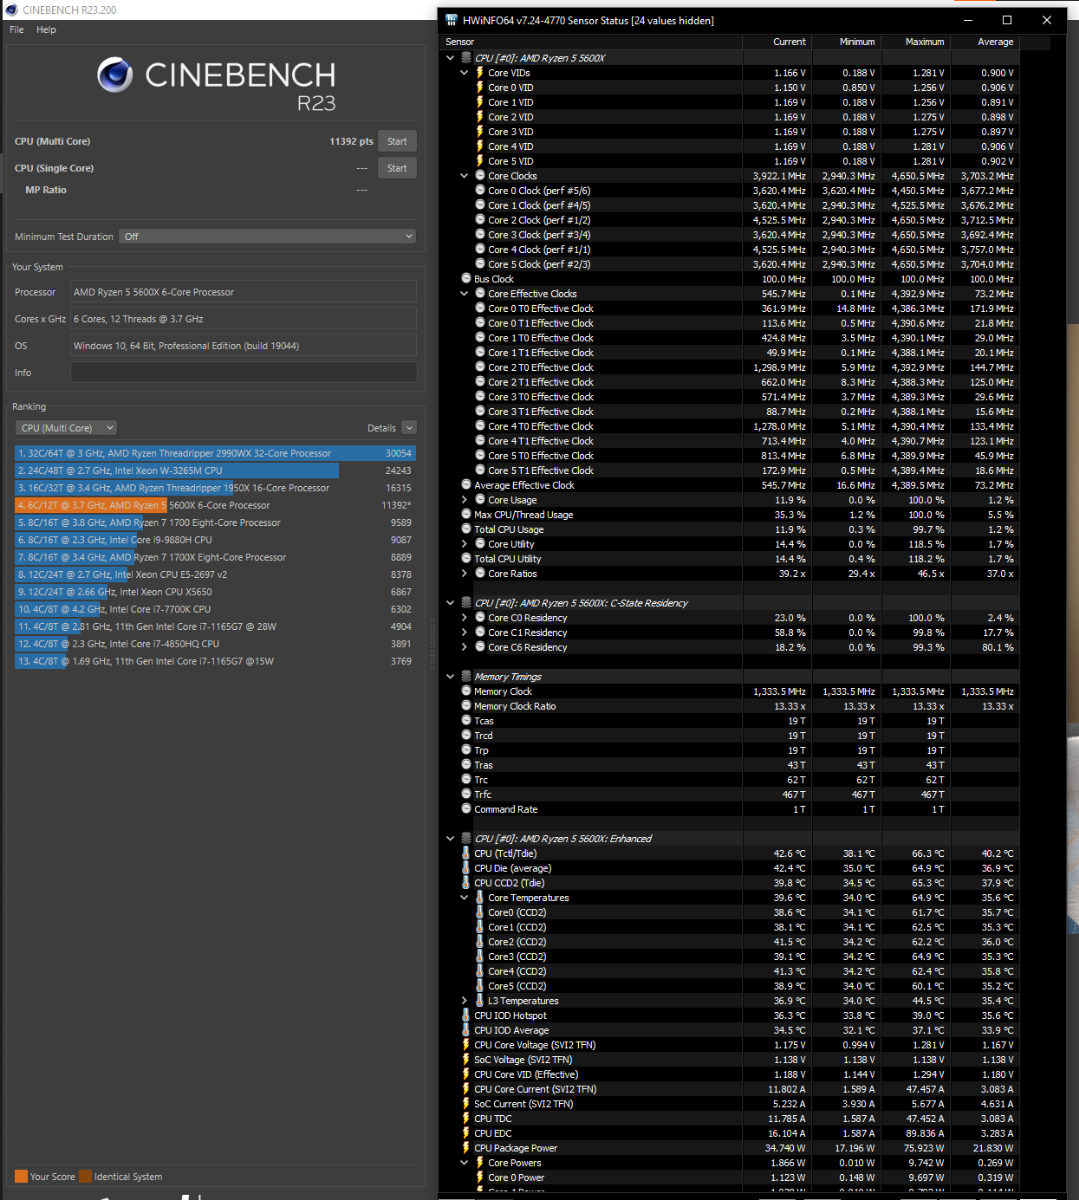Click the Core0 (CCD2) thermometer icon
This screenshot has width=1079, height=1200.
point(480,913)
